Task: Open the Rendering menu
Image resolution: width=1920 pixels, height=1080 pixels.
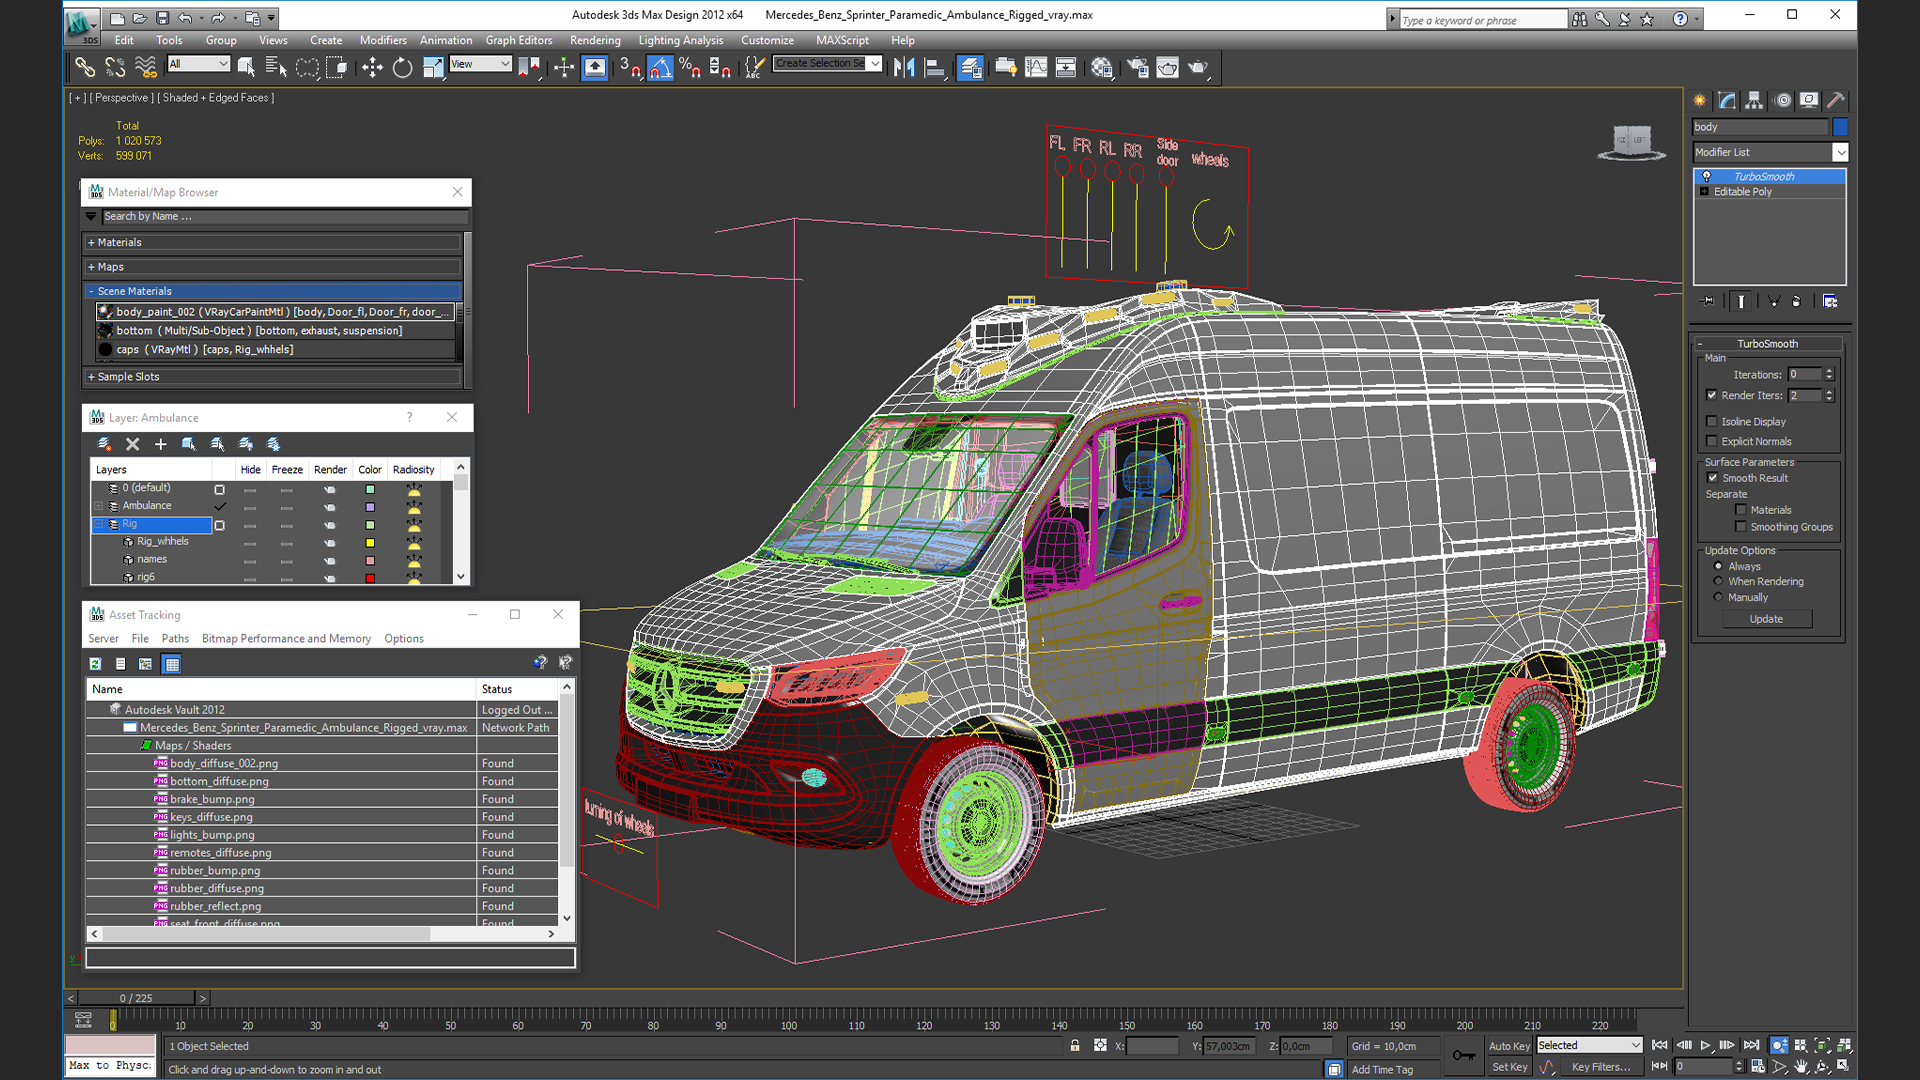Action: [595, 40]
